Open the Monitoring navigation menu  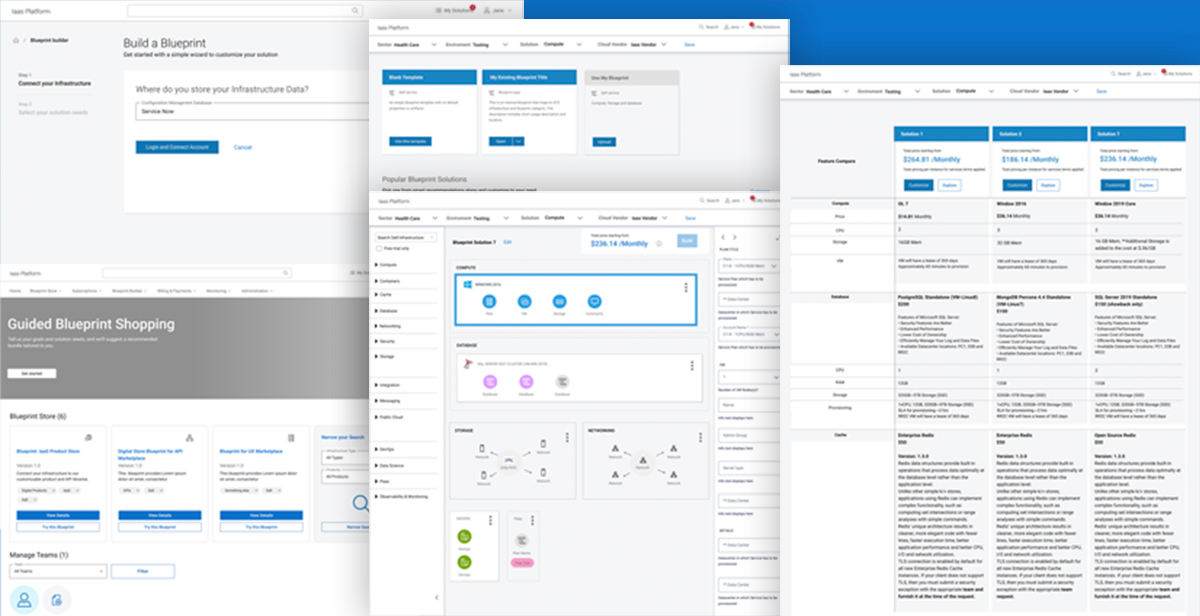click(217, 291)
